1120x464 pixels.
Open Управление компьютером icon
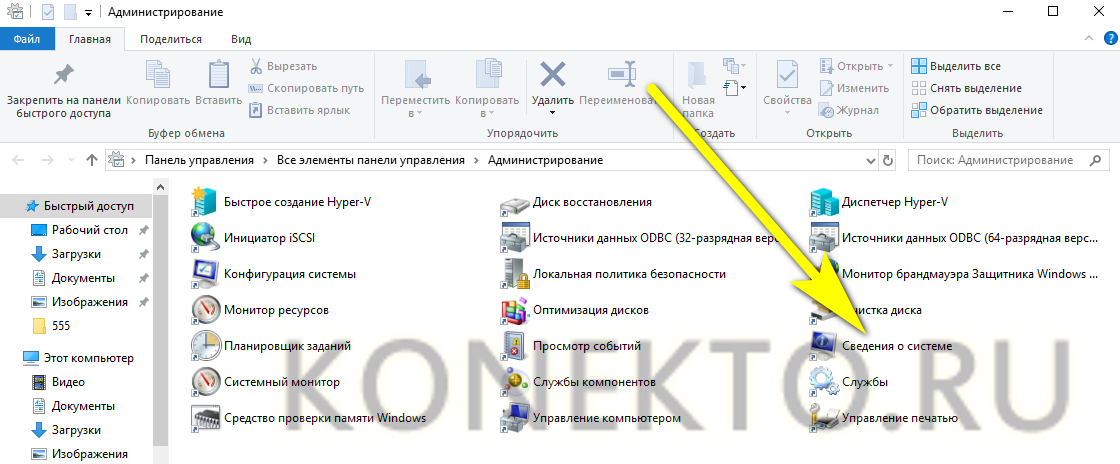click(514, 418)
